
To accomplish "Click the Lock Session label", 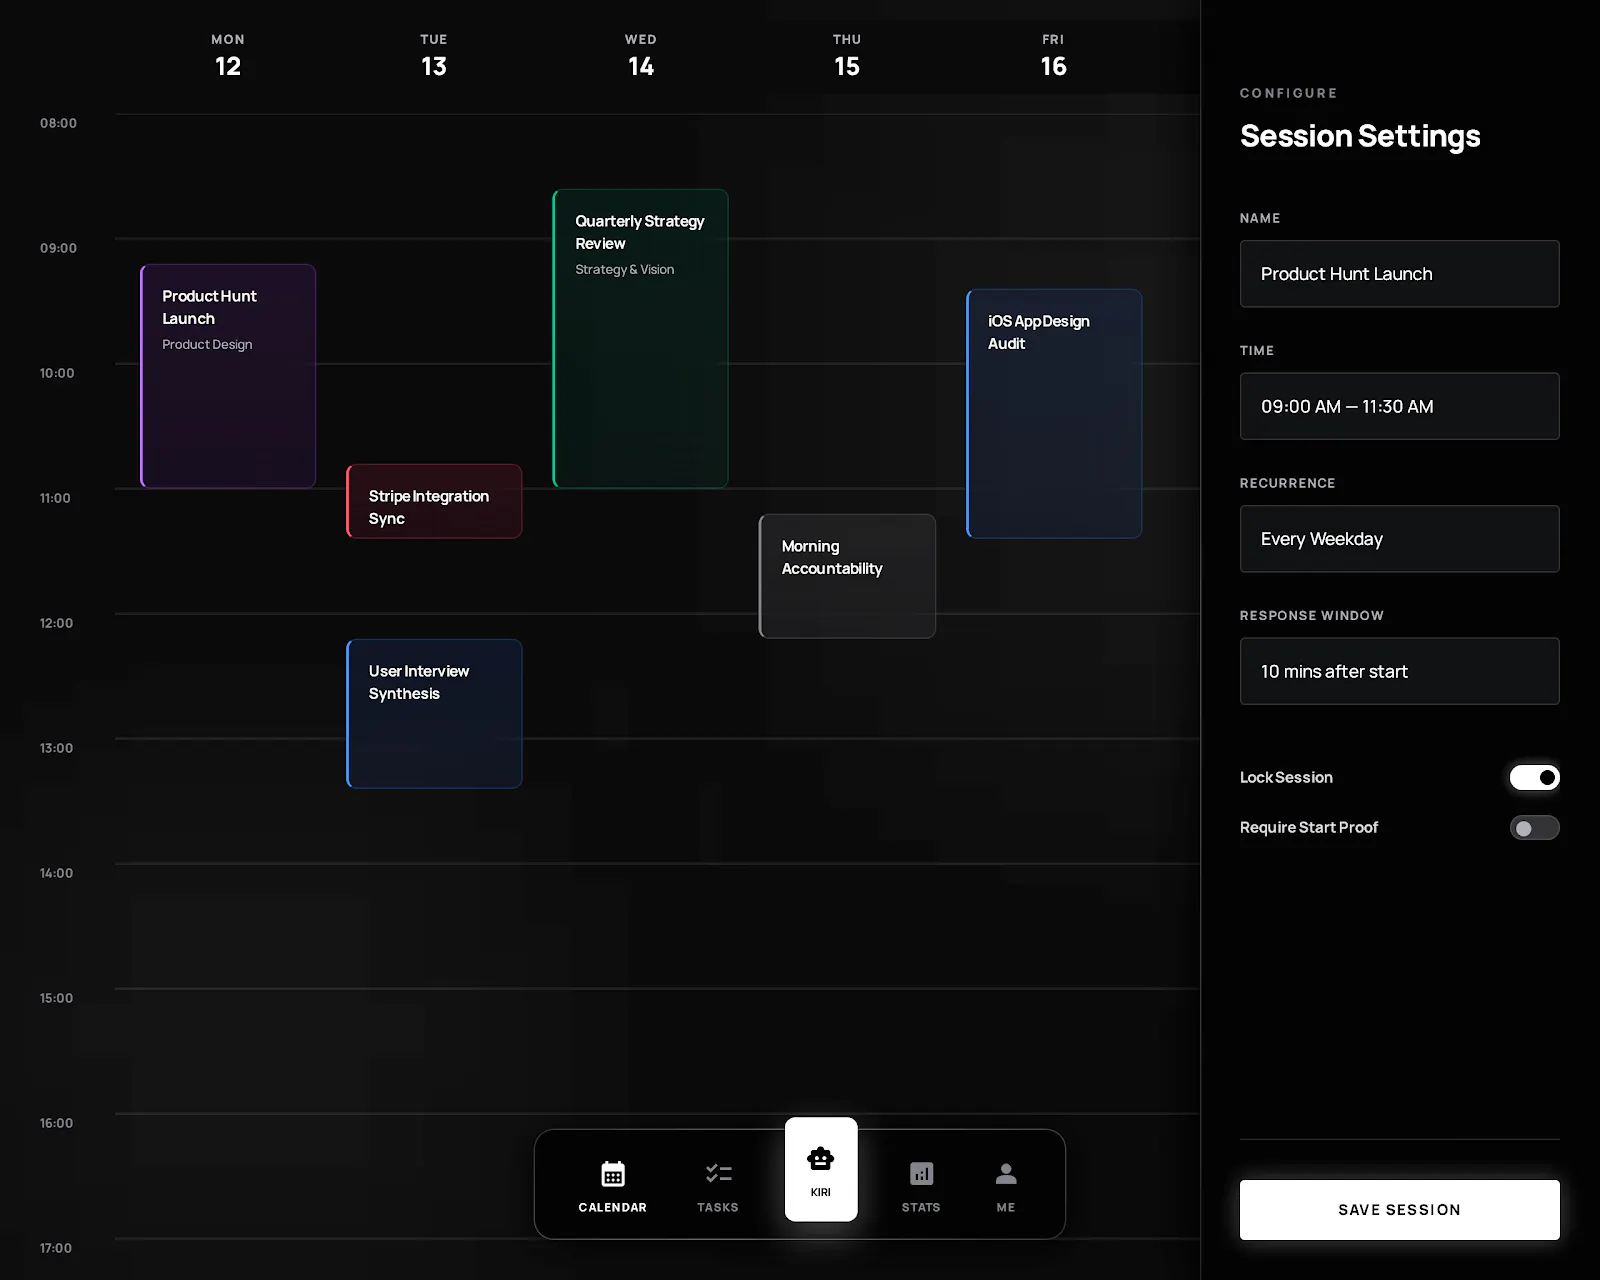I will pyautogui.click(x=1286, y=777).
